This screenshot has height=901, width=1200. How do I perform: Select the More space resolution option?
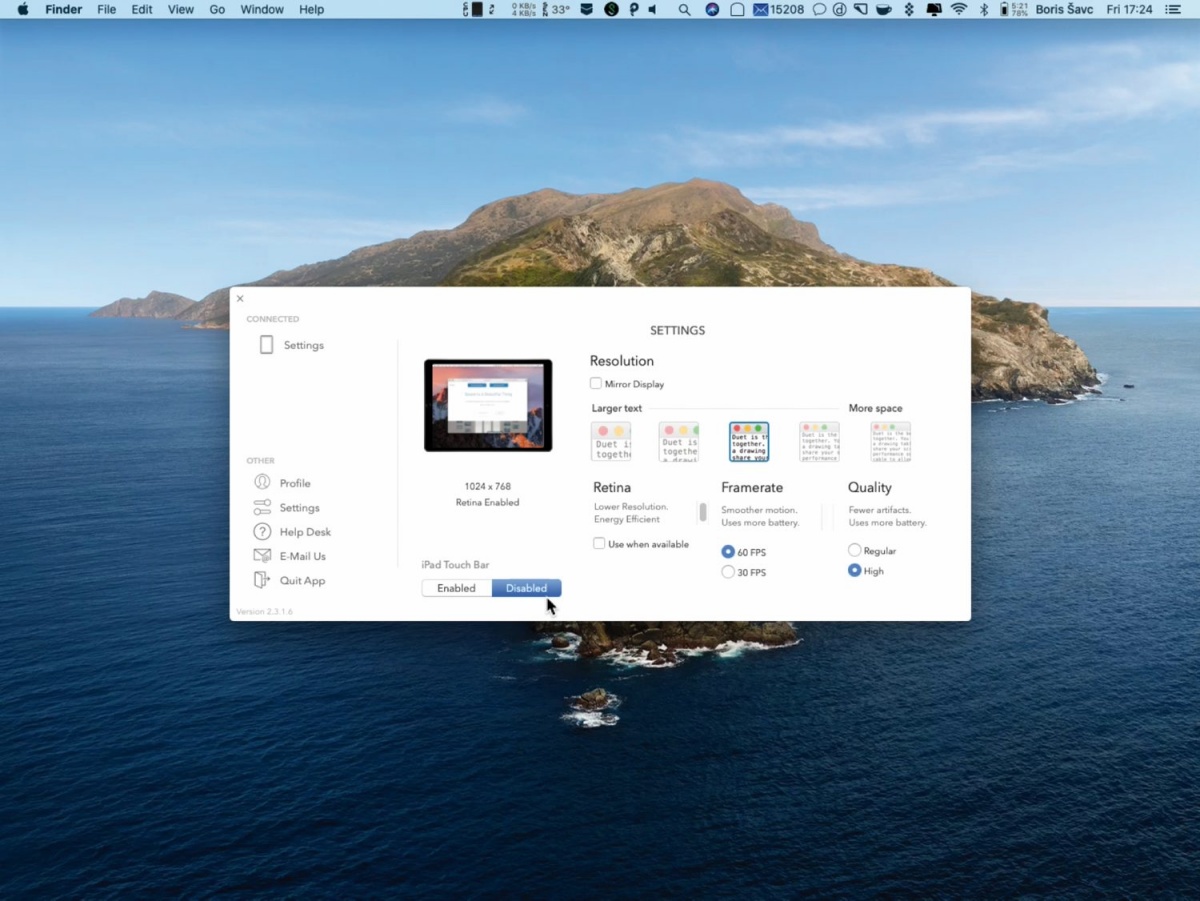(890, 441)
